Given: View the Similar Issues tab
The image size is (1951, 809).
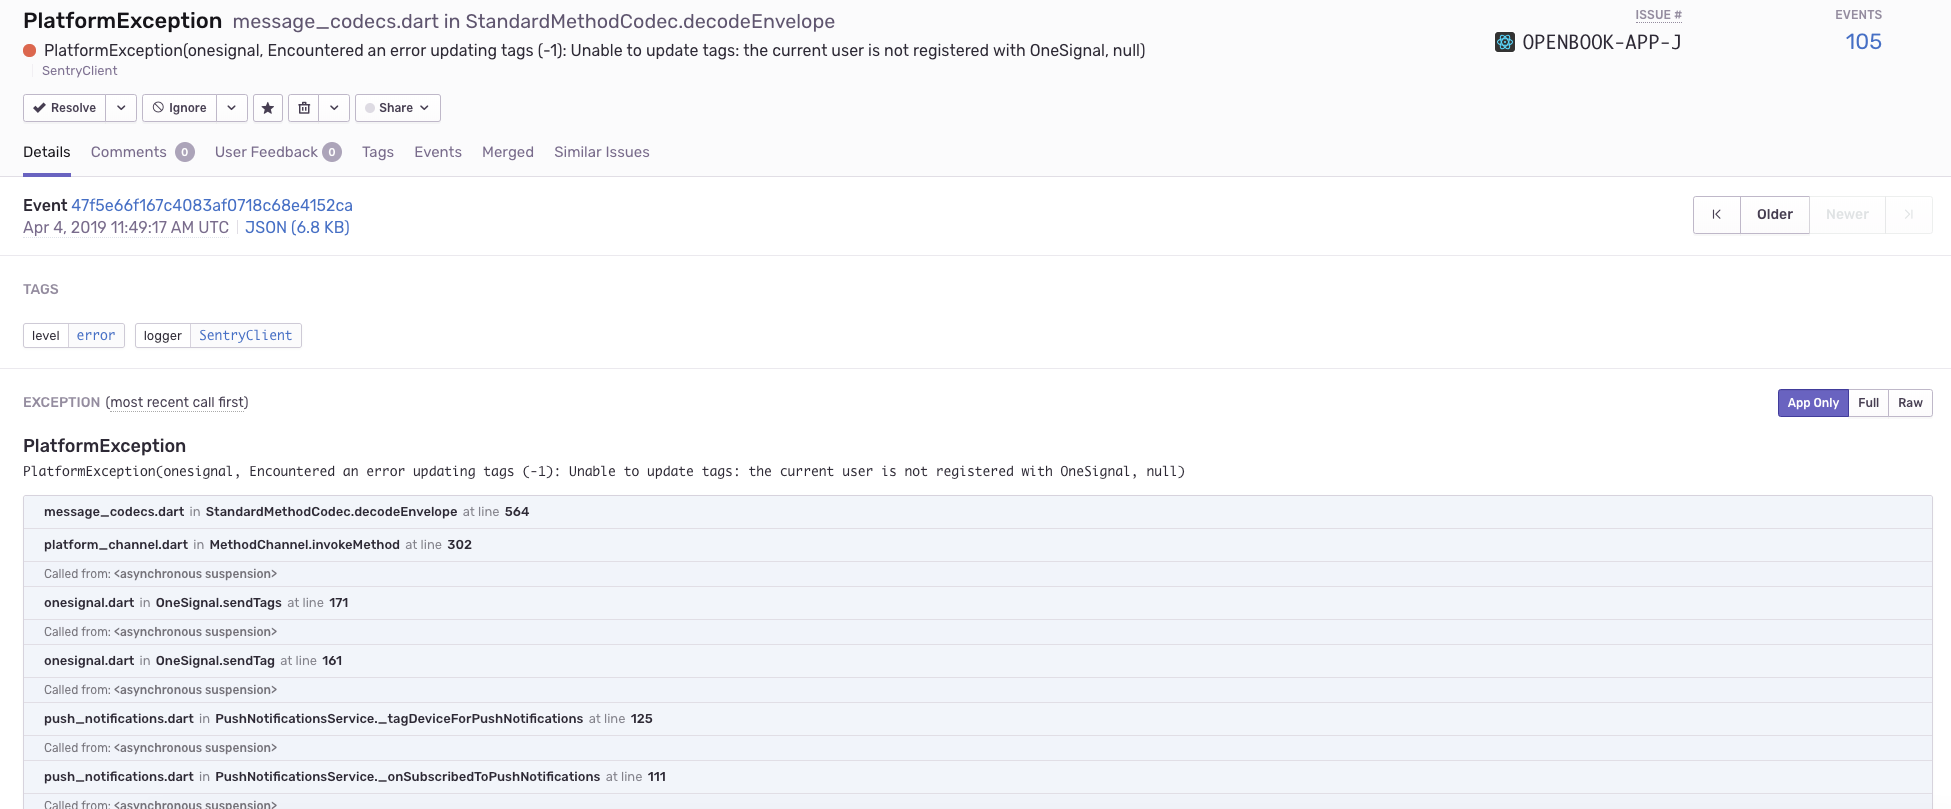Looking at the screenshot, I should pos(602,152).
